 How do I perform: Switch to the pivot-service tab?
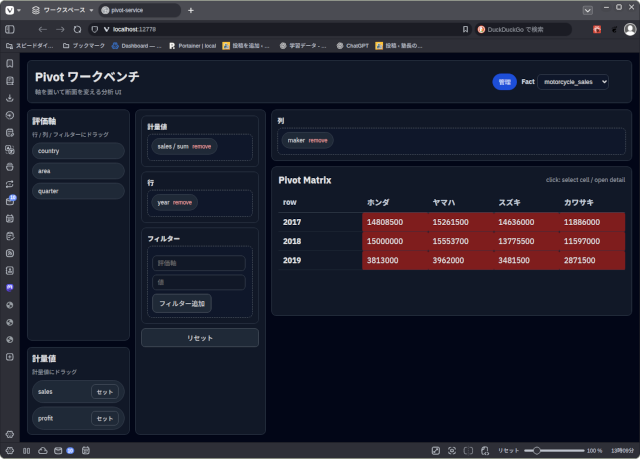click(140, 10)
